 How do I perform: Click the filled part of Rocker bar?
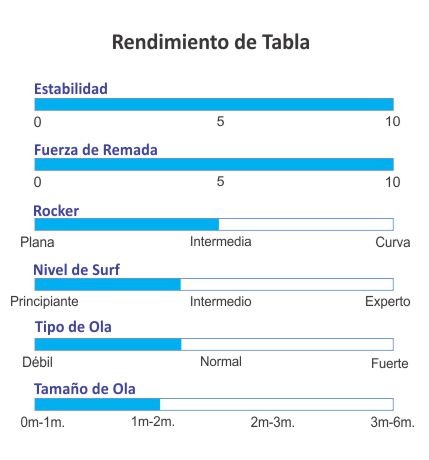coord(127,224)
